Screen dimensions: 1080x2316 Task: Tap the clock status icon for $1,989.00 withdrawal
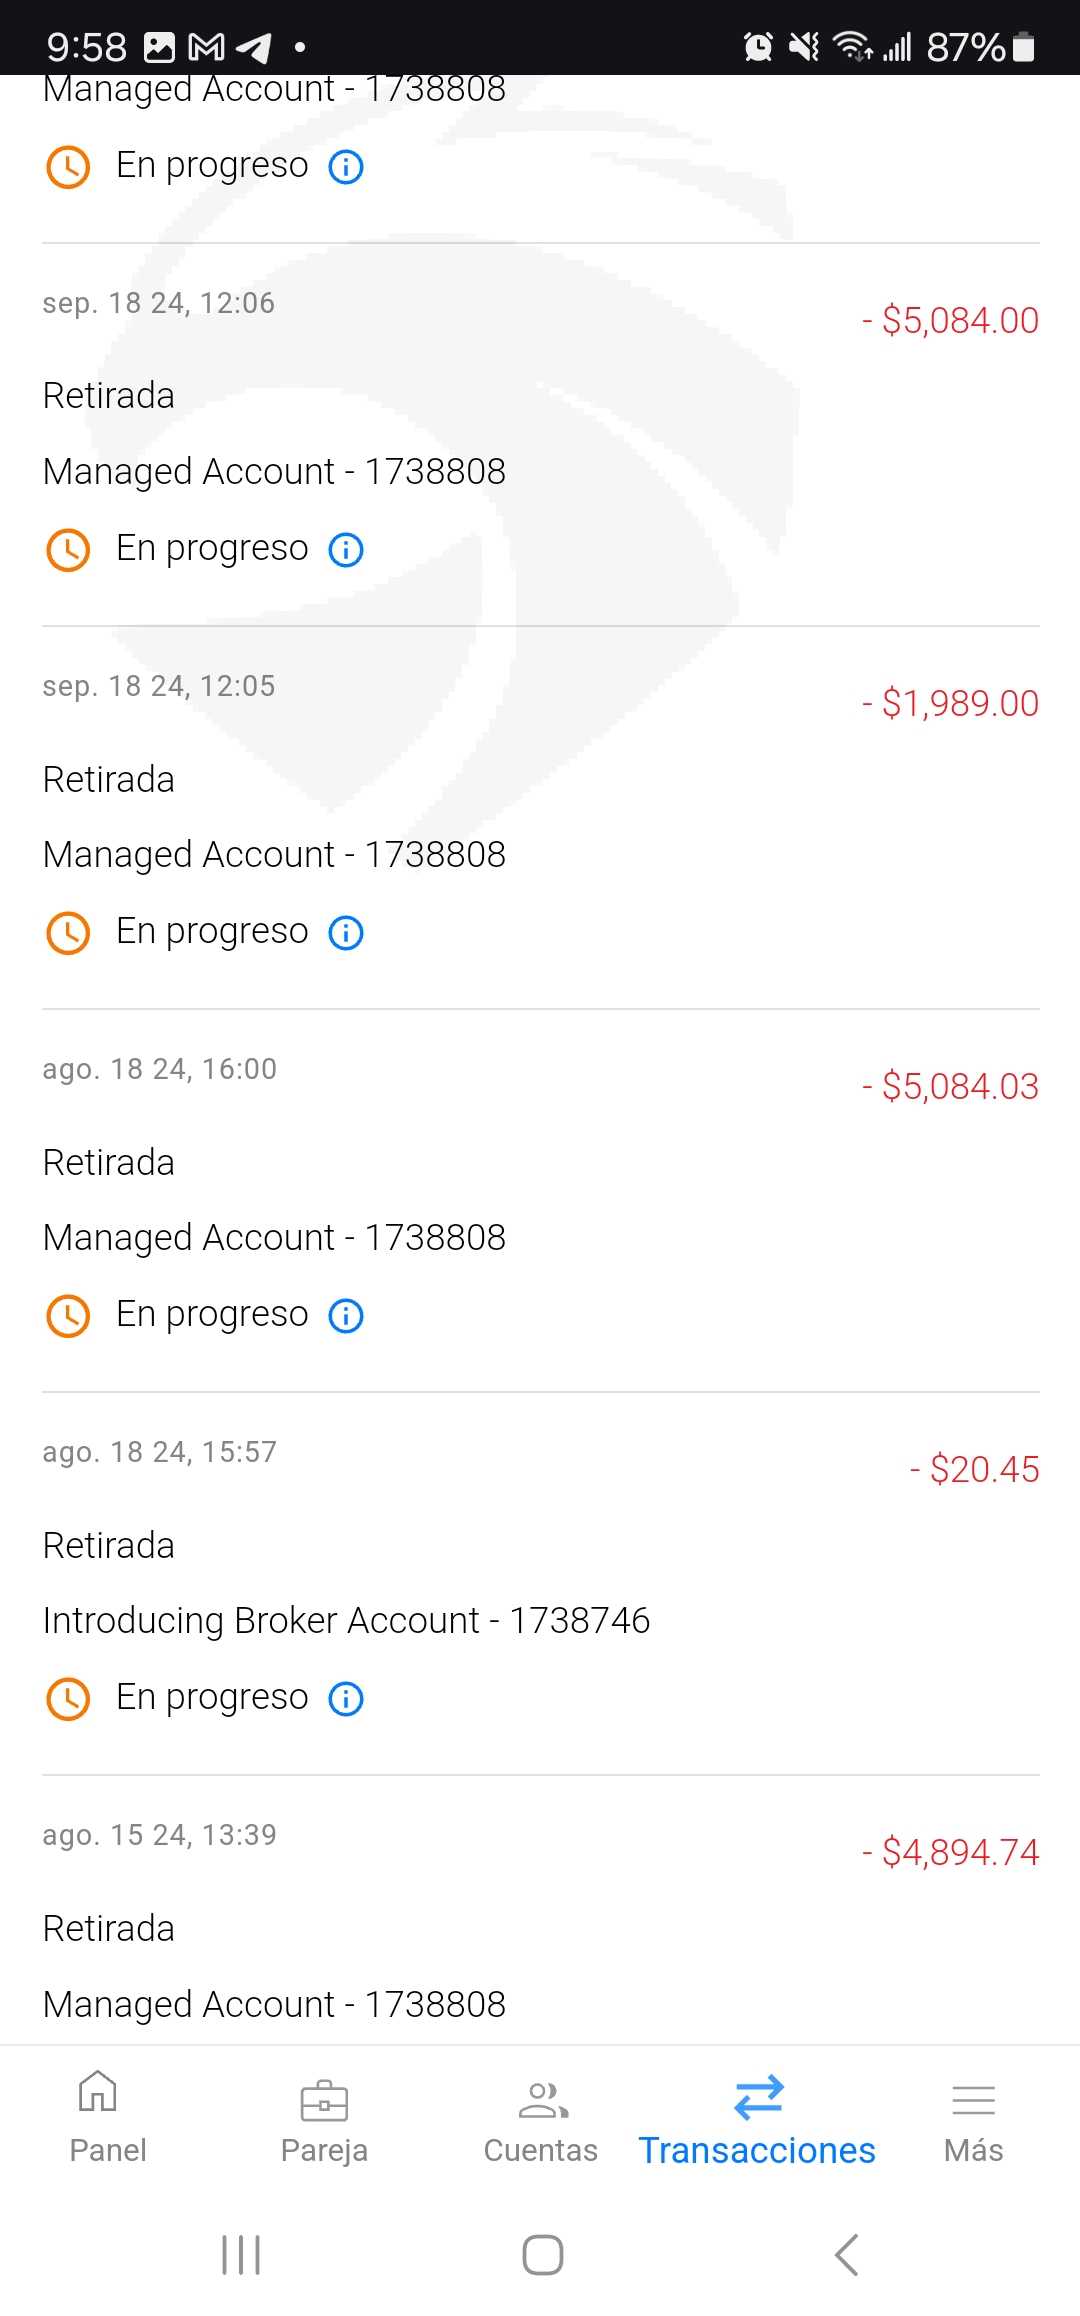(68, 932)
